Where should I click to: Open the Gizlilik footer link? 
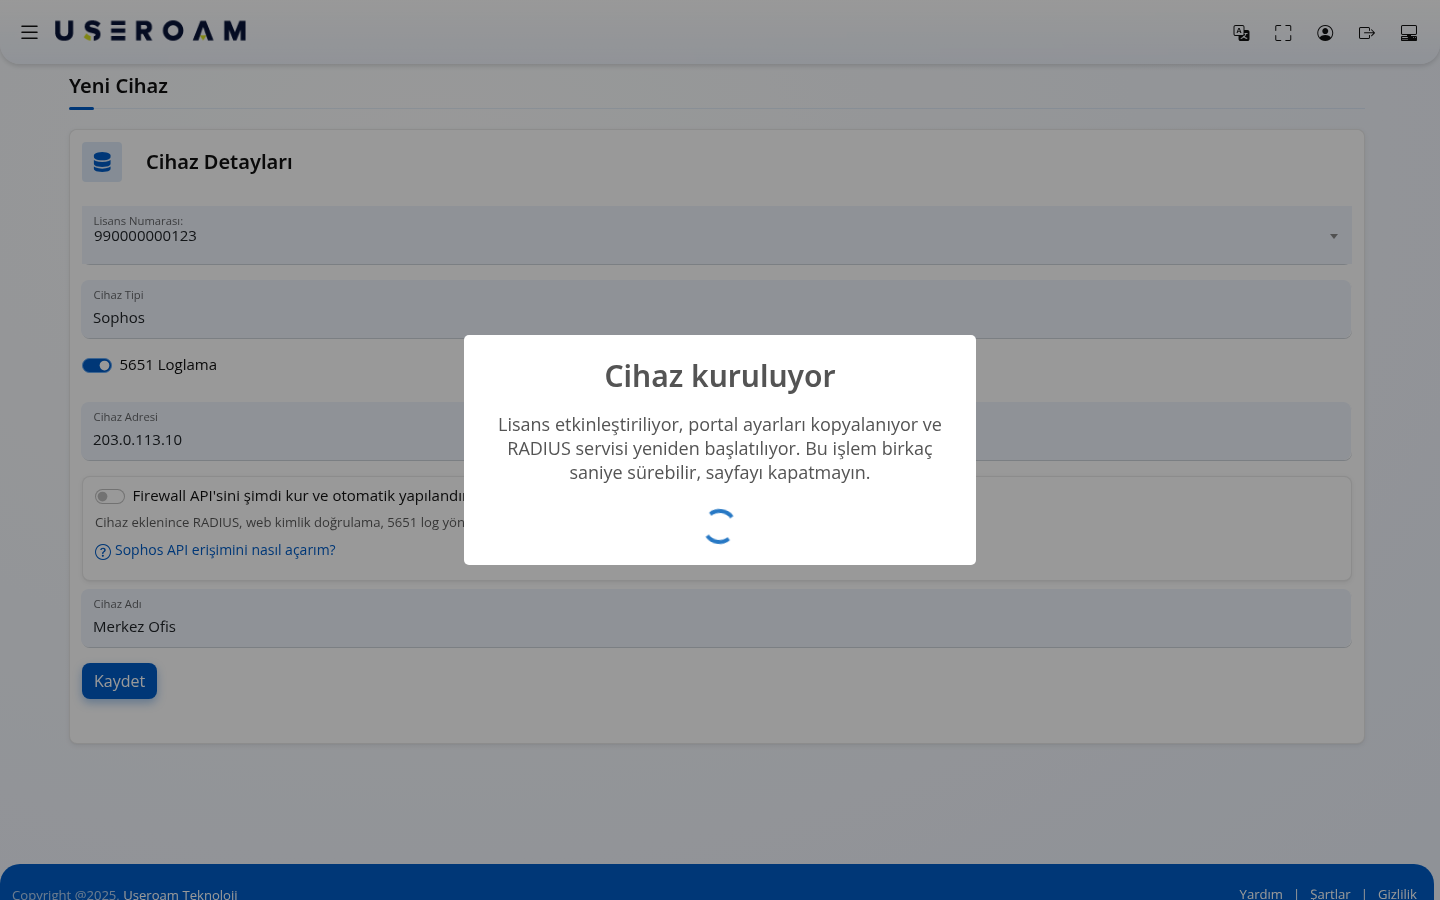[x=1397, y=893]
